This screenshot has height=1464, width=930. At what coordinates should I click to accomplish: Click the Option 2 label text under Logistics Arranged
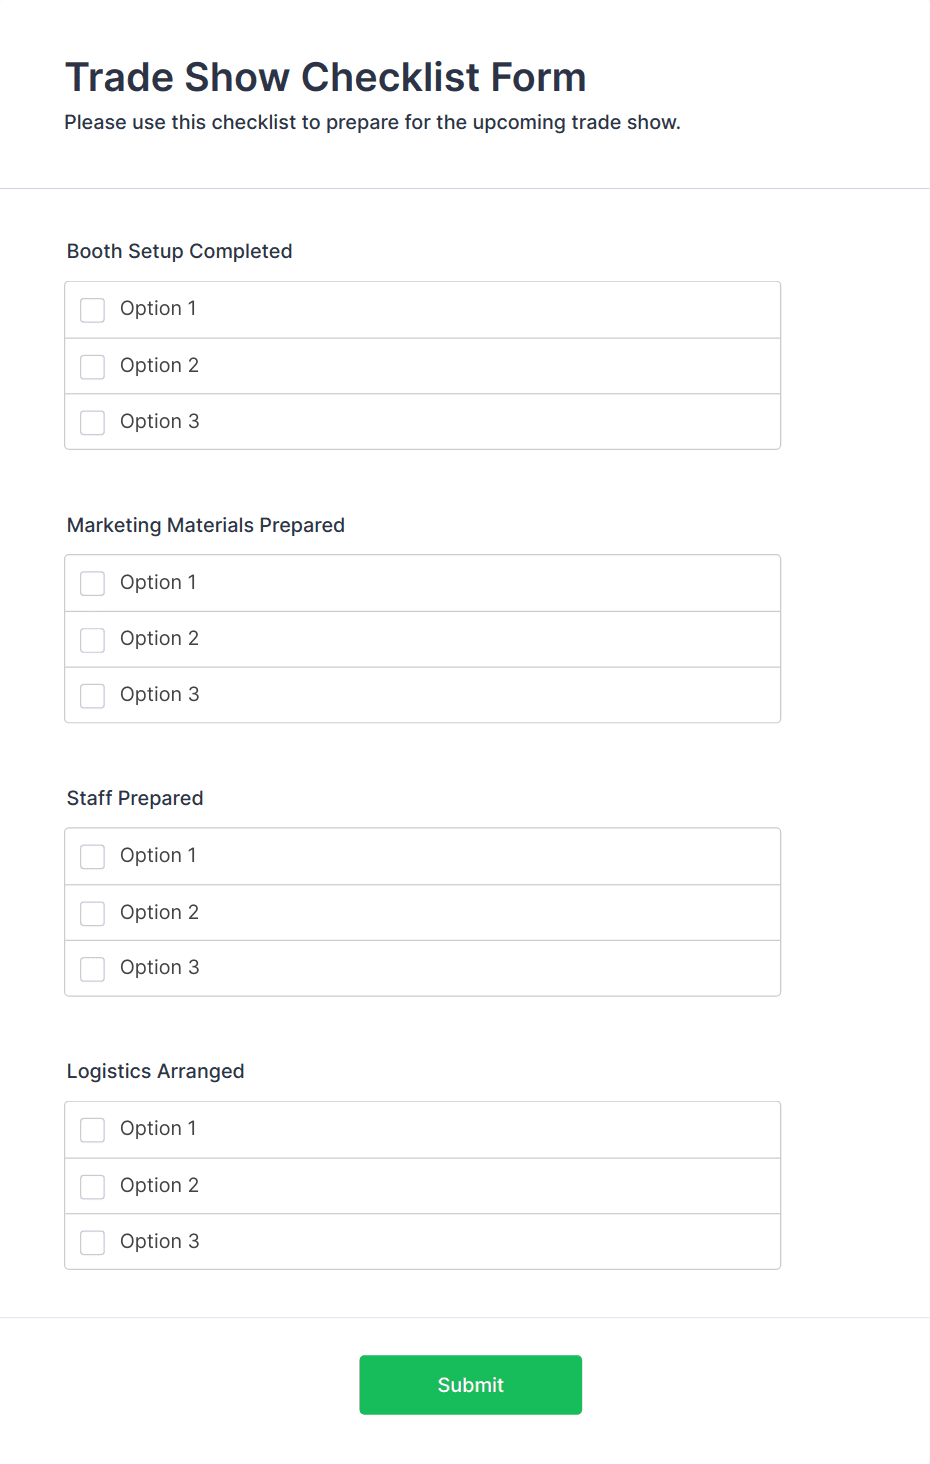coord(159,1185)
